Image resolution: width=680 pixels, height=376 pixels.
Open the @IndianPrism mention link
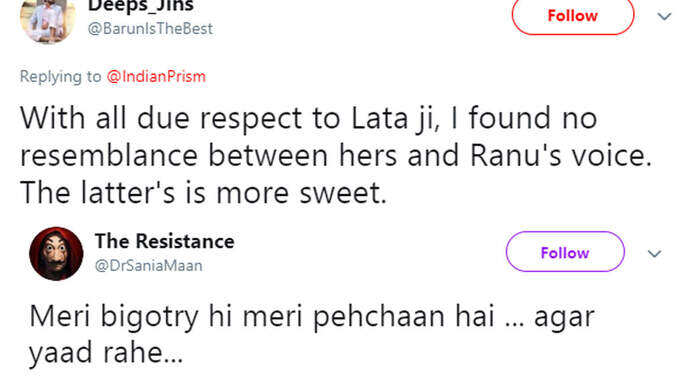point(156,77)
